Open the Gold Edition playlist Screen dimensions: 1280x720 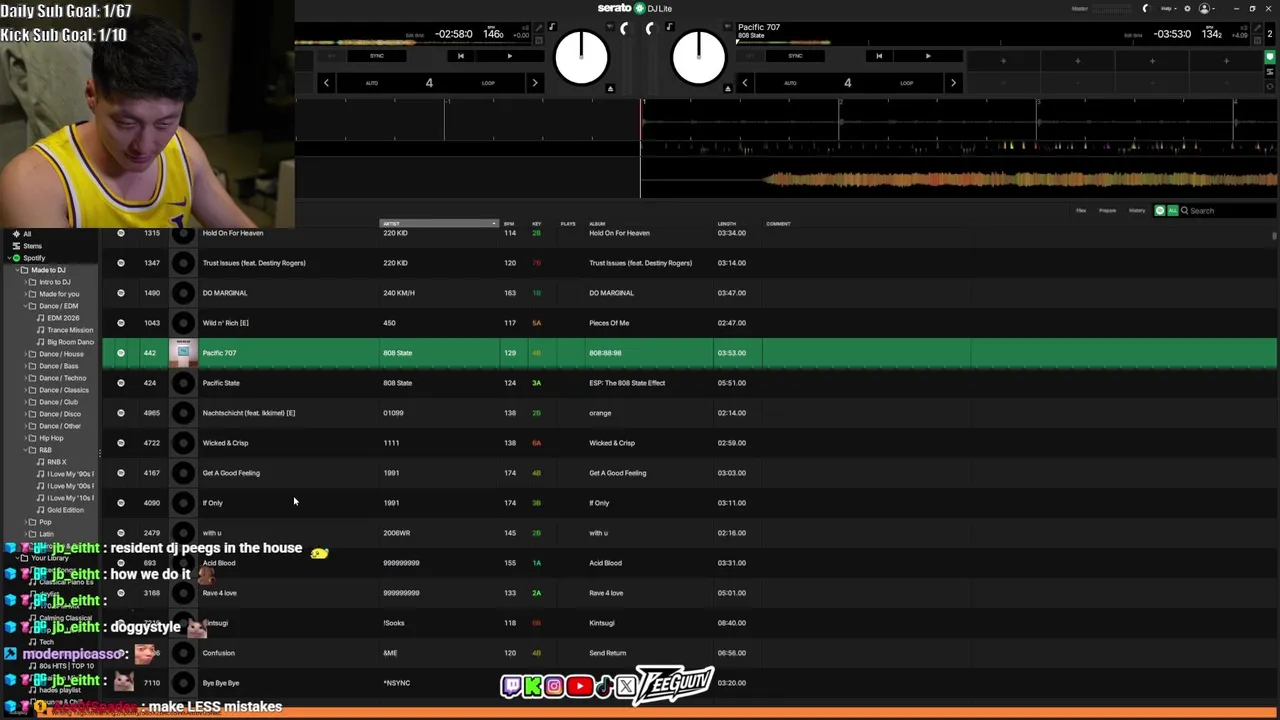pos(65,510)
